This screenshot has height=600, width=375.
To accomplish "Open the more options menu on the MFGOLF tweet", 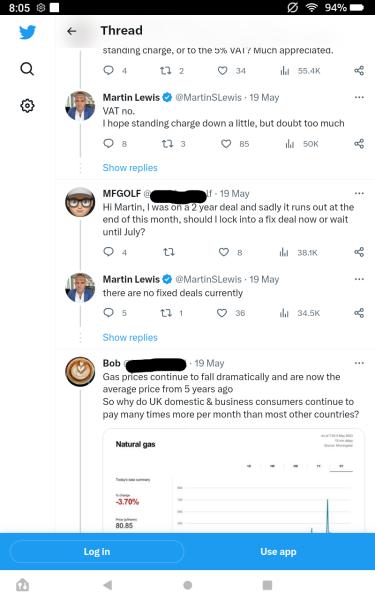I will coord(359,193).
